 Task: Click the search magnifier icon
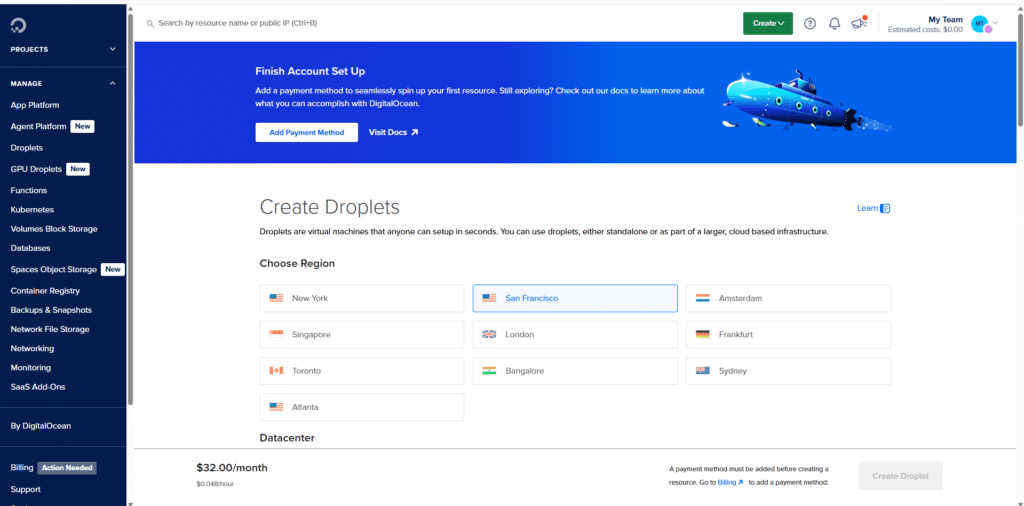(150, 23)
